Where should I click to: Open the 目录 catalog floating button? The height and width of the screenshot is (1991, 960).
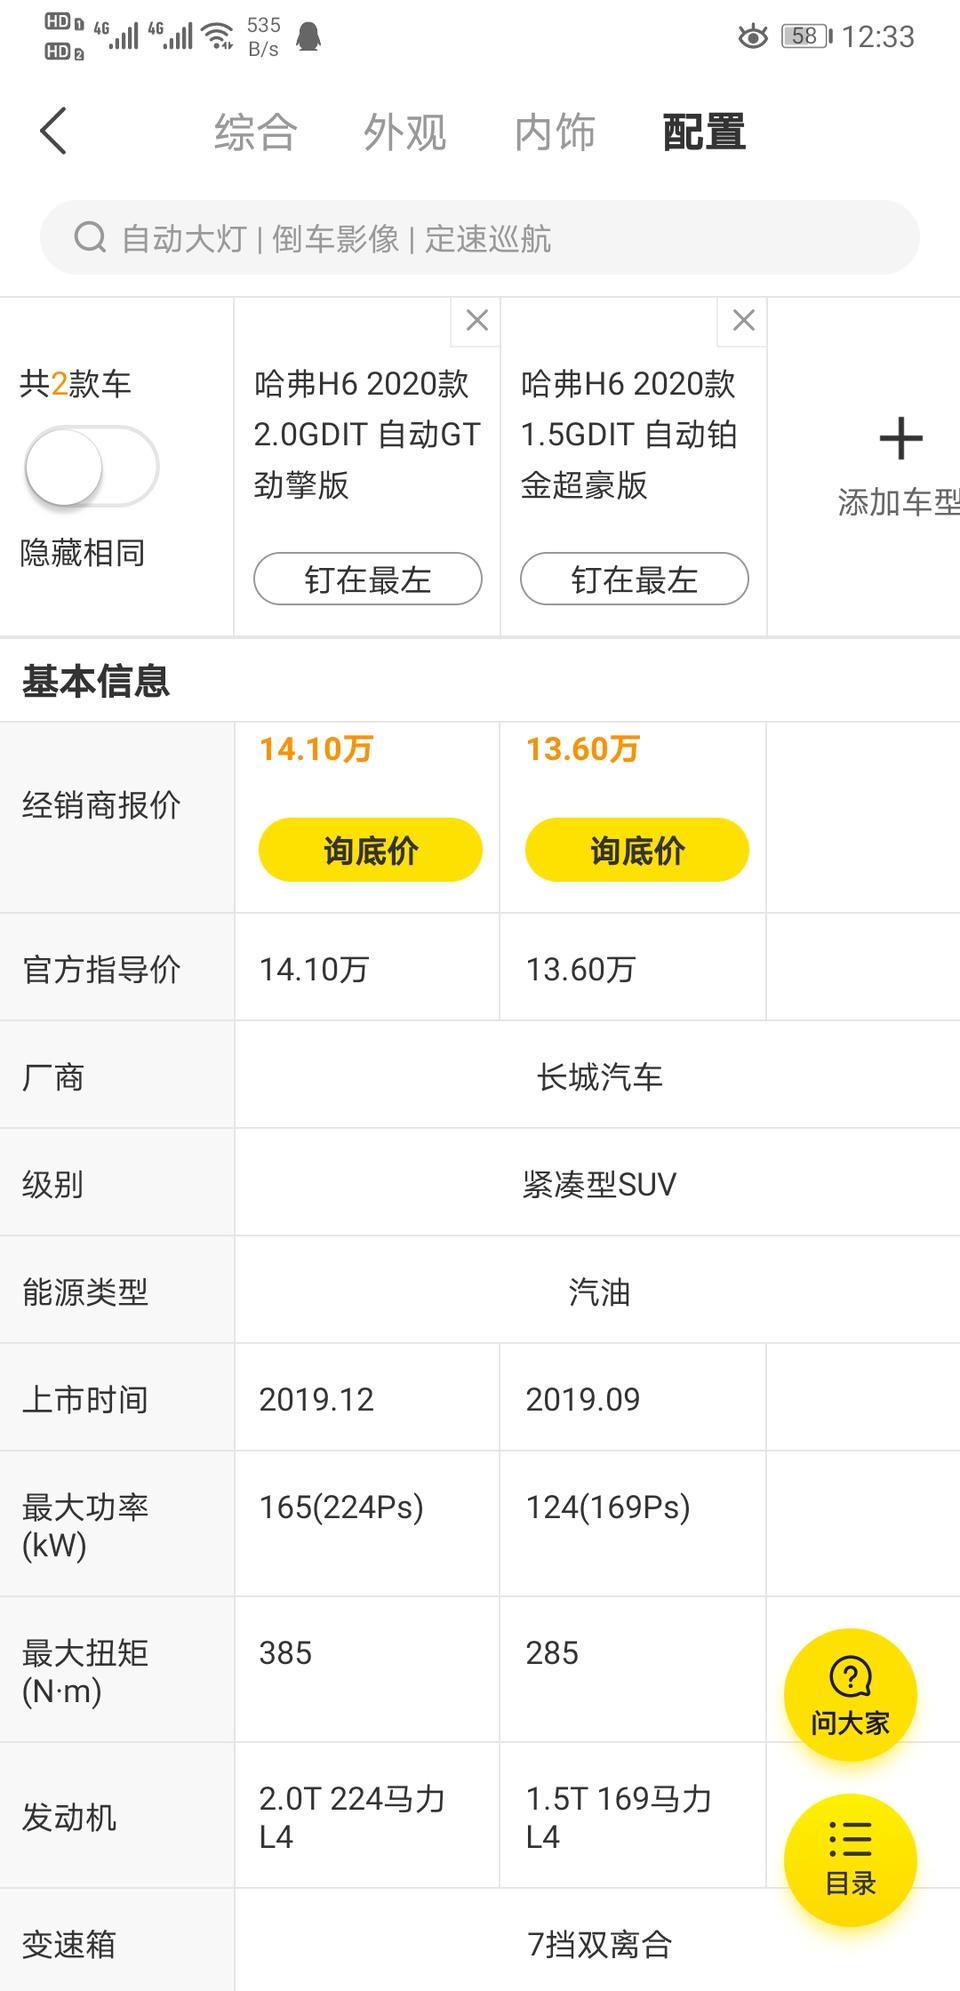click(x=850, y=1860)
